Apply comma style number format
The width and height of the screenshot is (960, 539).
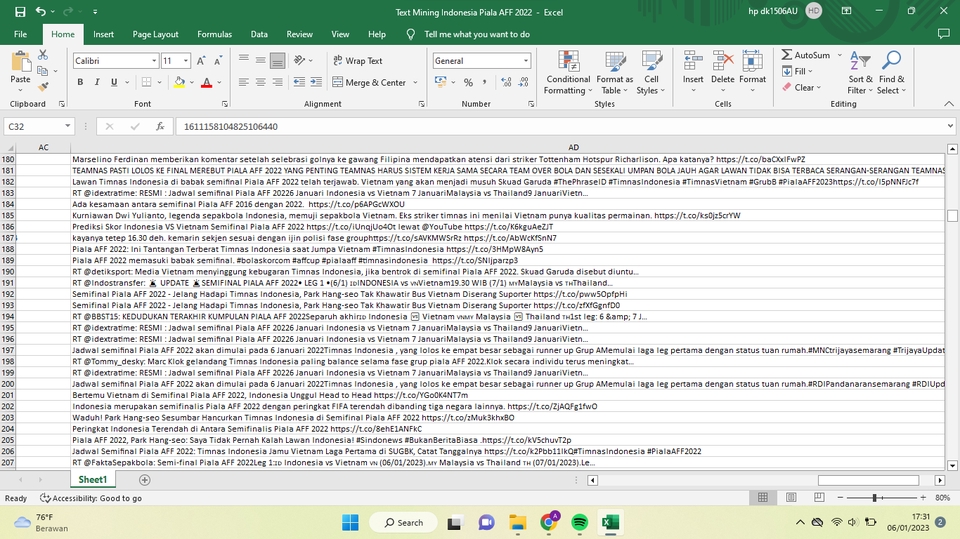tap(484, 82)
